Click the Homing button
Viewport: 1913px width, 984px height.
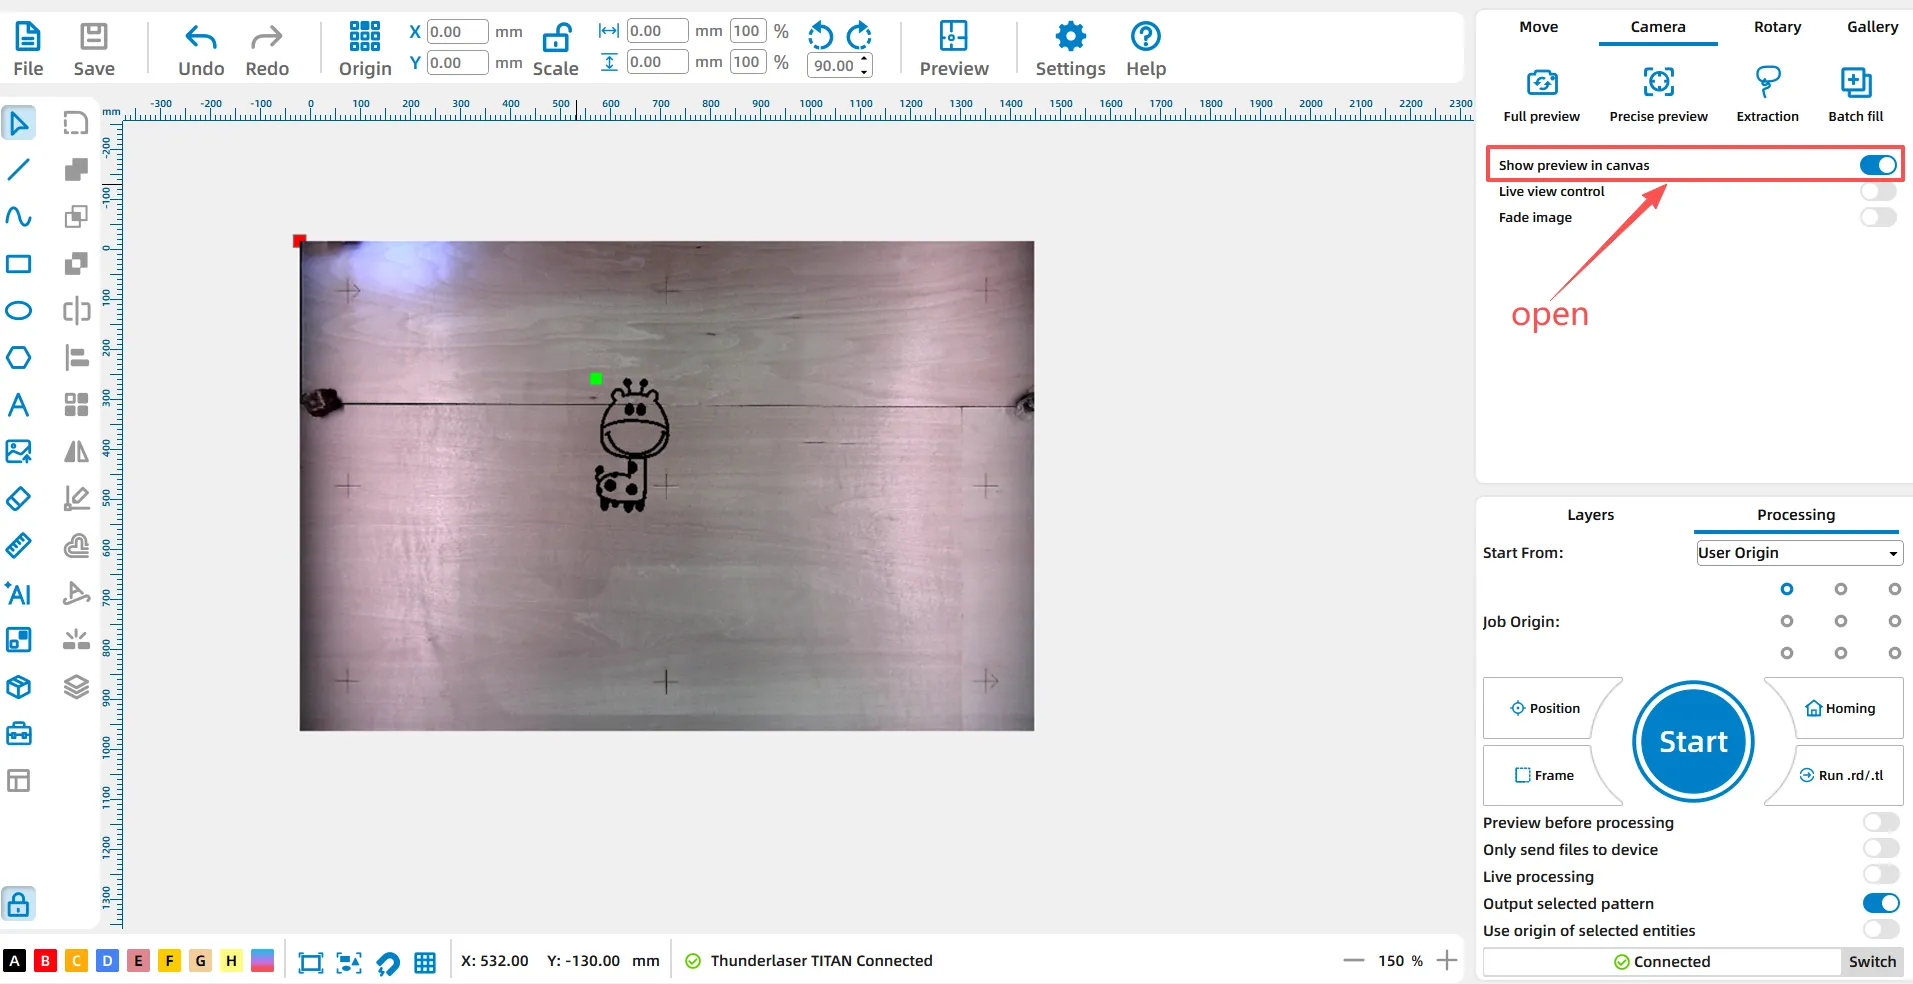(x=1840, y=708)
